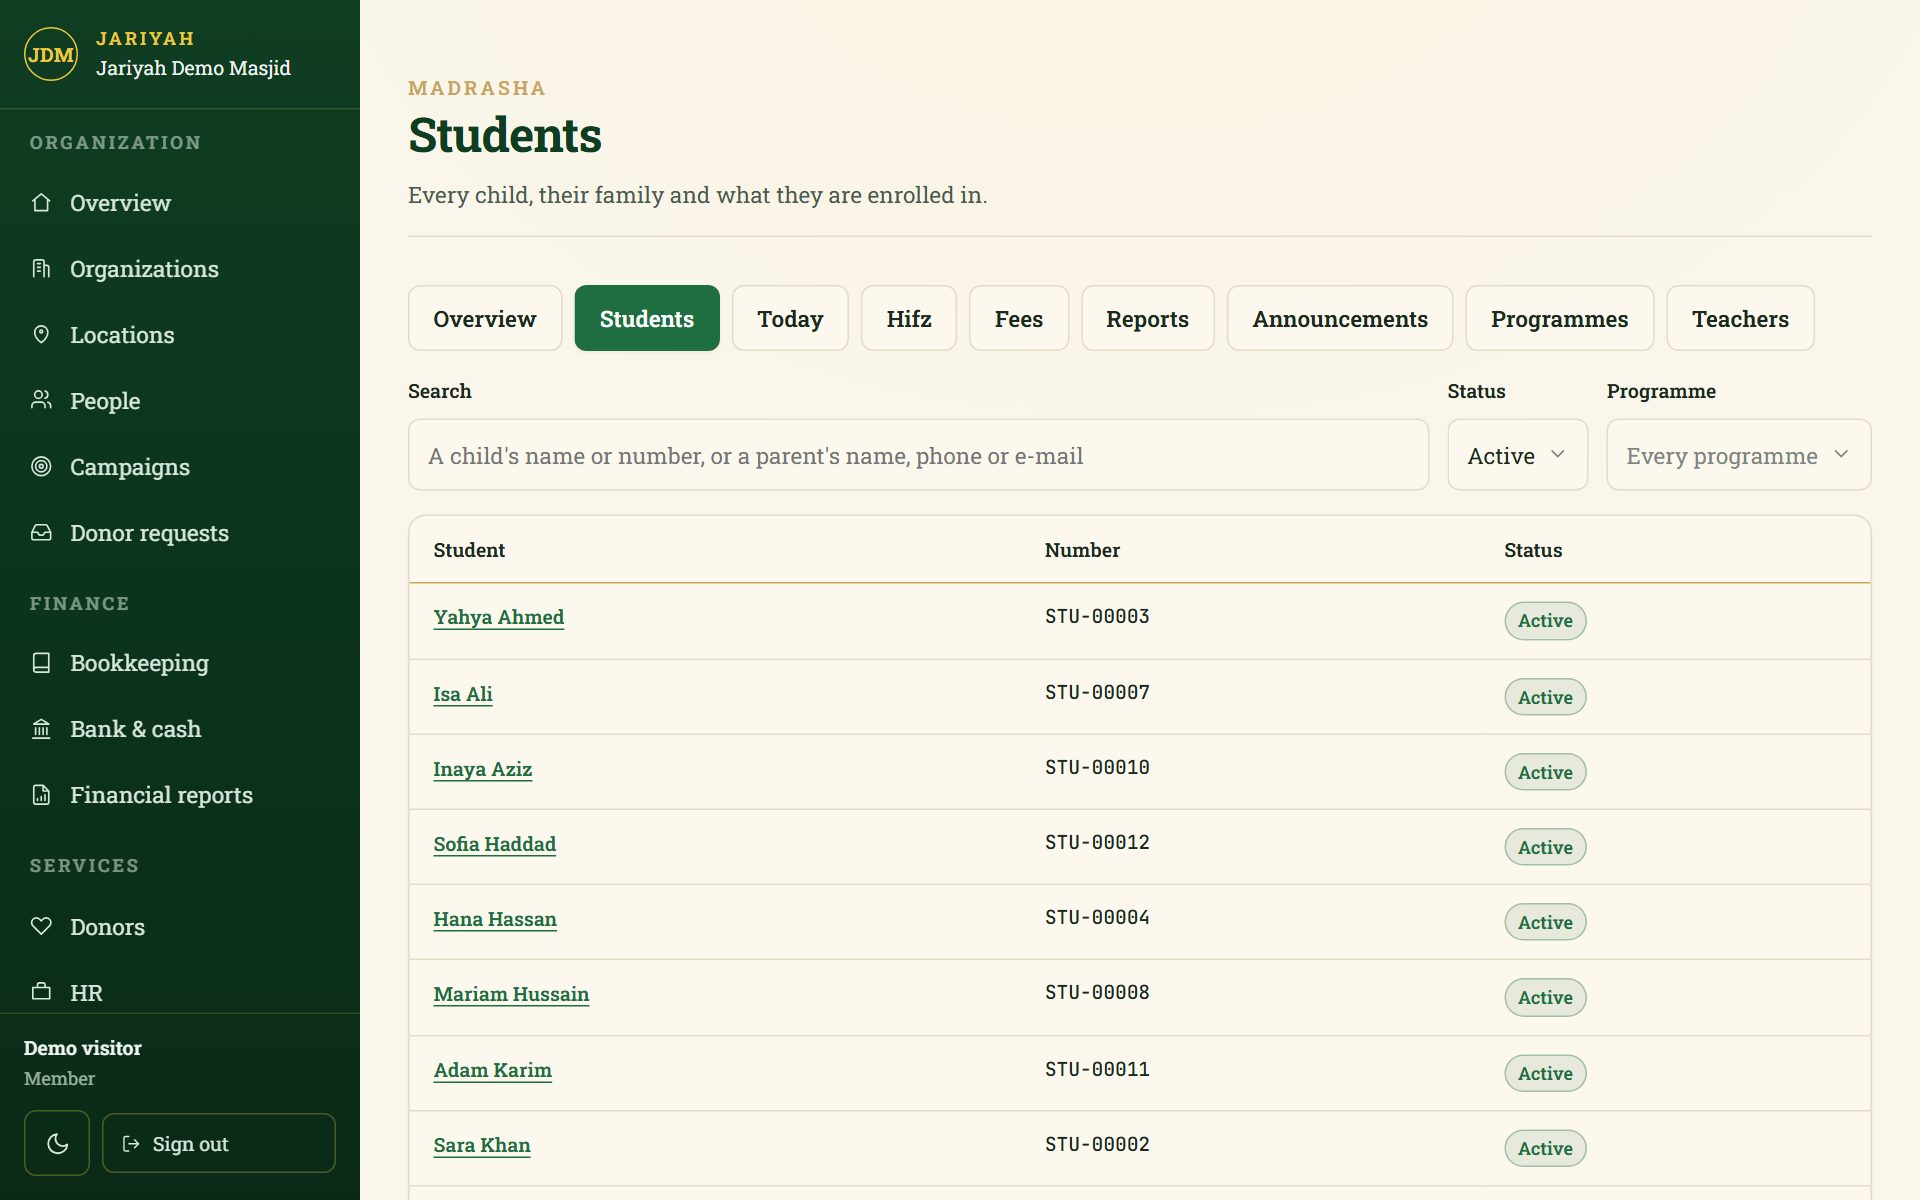Image resolution: width=1920 pixels, height=1200 pixels.
Task: Click the People icon in sidebar
Action: 41,401
